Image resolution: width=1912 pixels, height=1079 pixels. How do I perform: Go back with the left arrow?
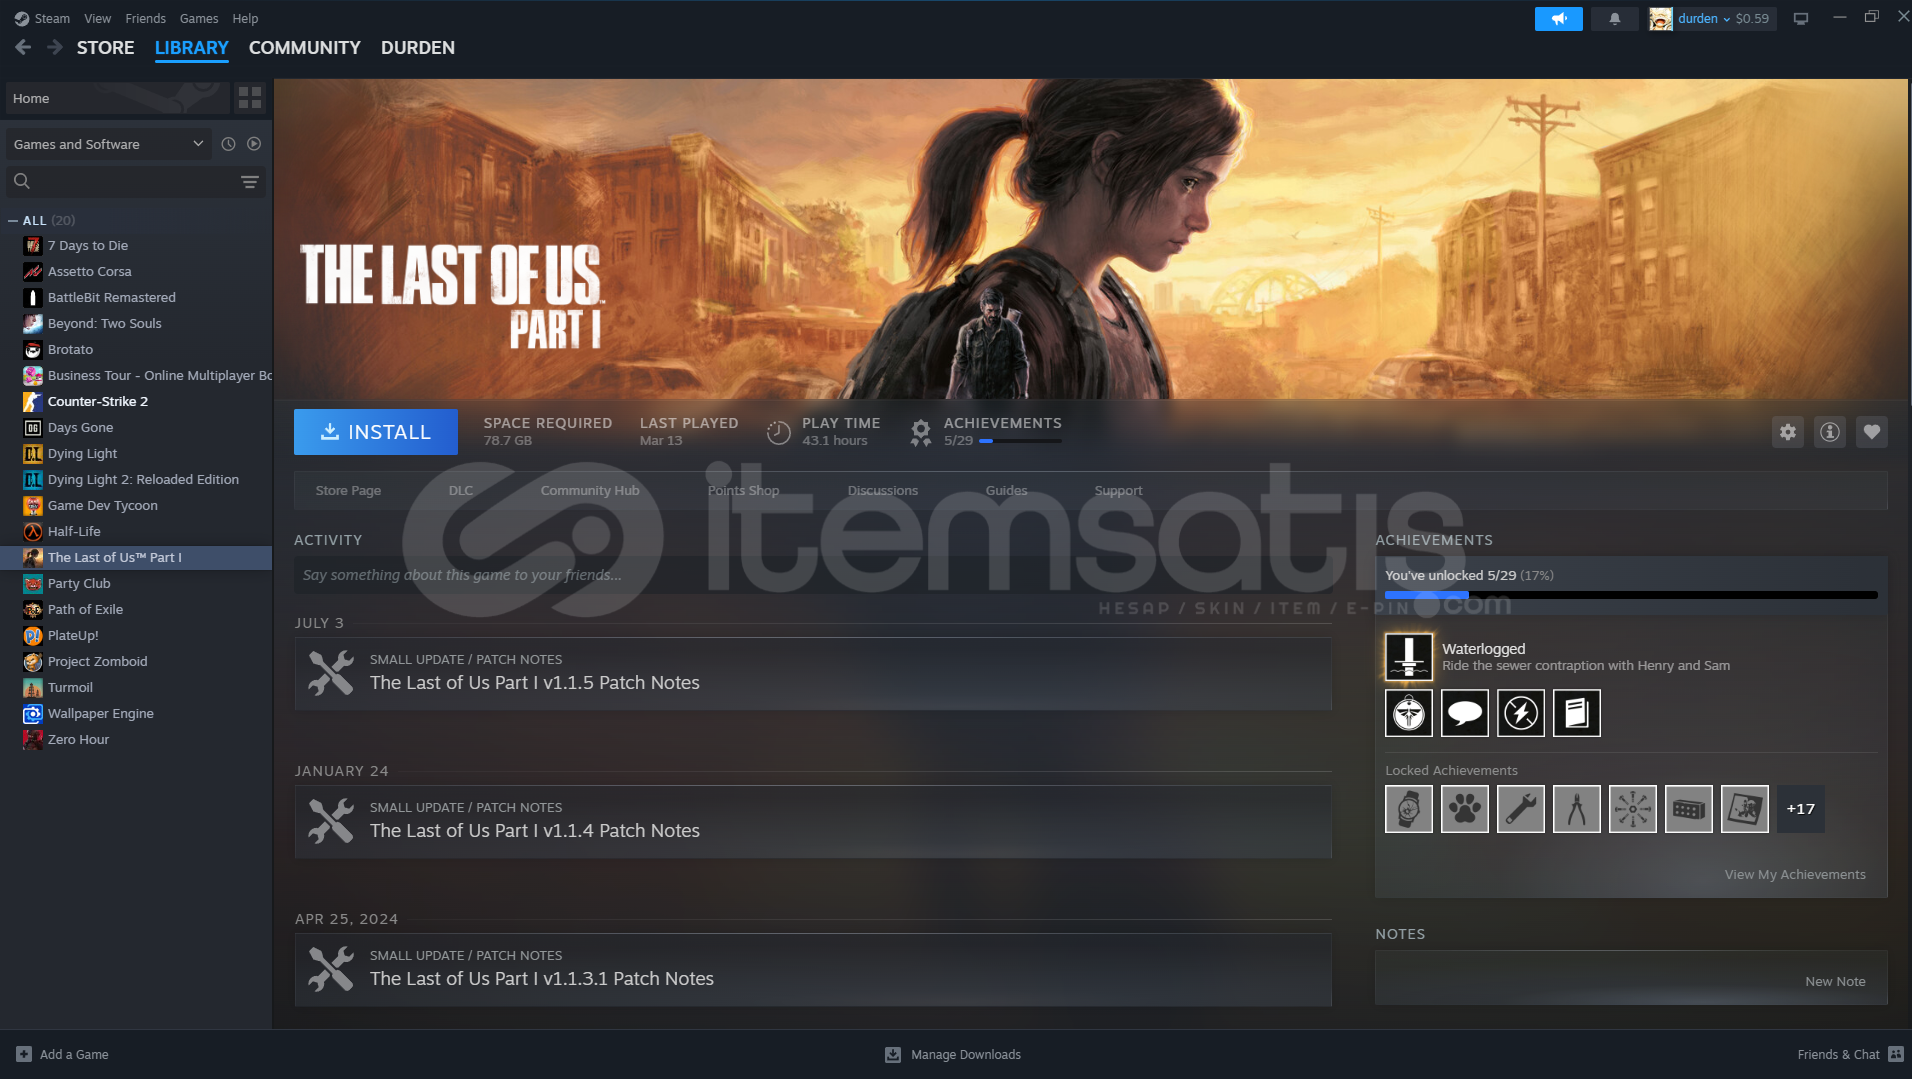click(23, 47)
